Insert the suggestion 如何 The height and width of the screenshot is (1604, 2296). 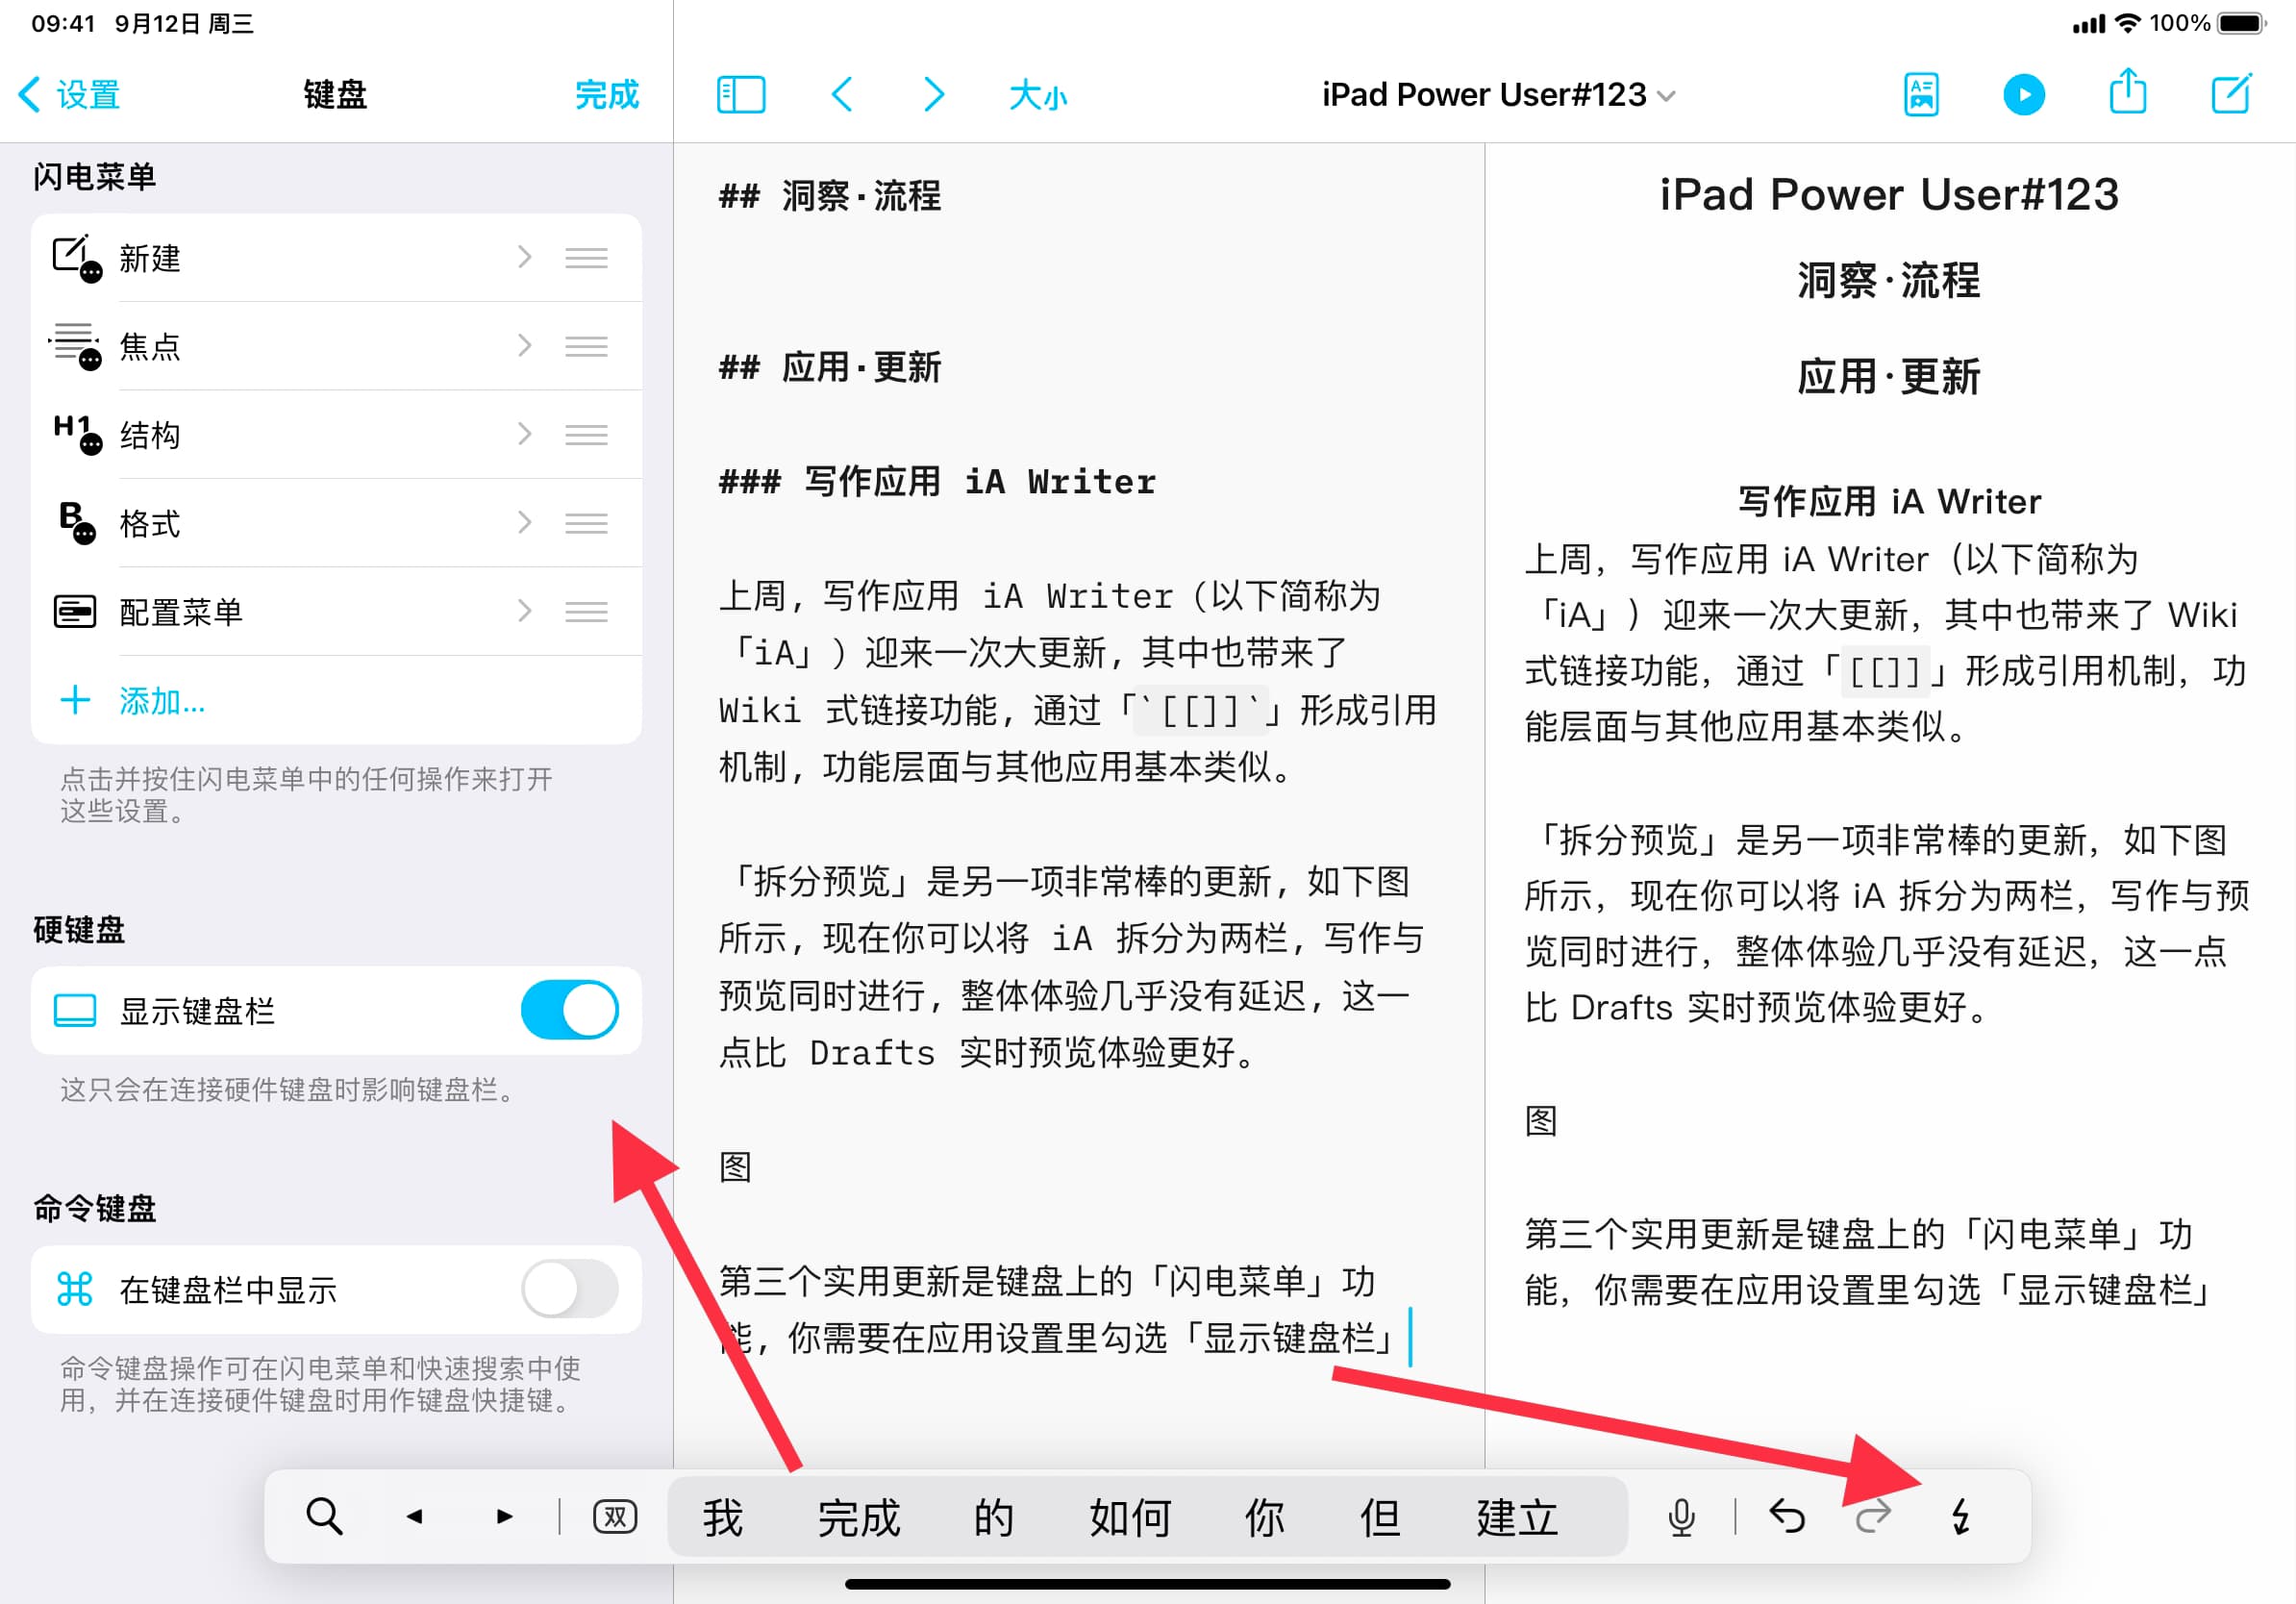point(1130,1517)
